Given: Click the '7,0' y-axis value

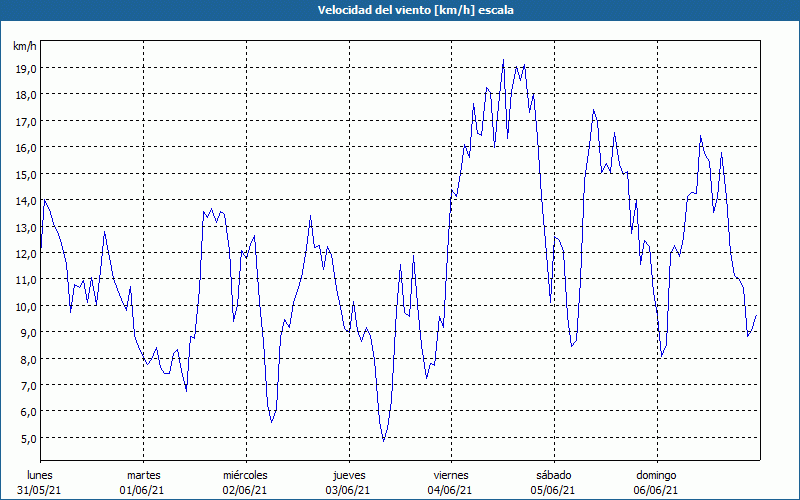Looking at the screenshot, I should [x=28, y=385].
